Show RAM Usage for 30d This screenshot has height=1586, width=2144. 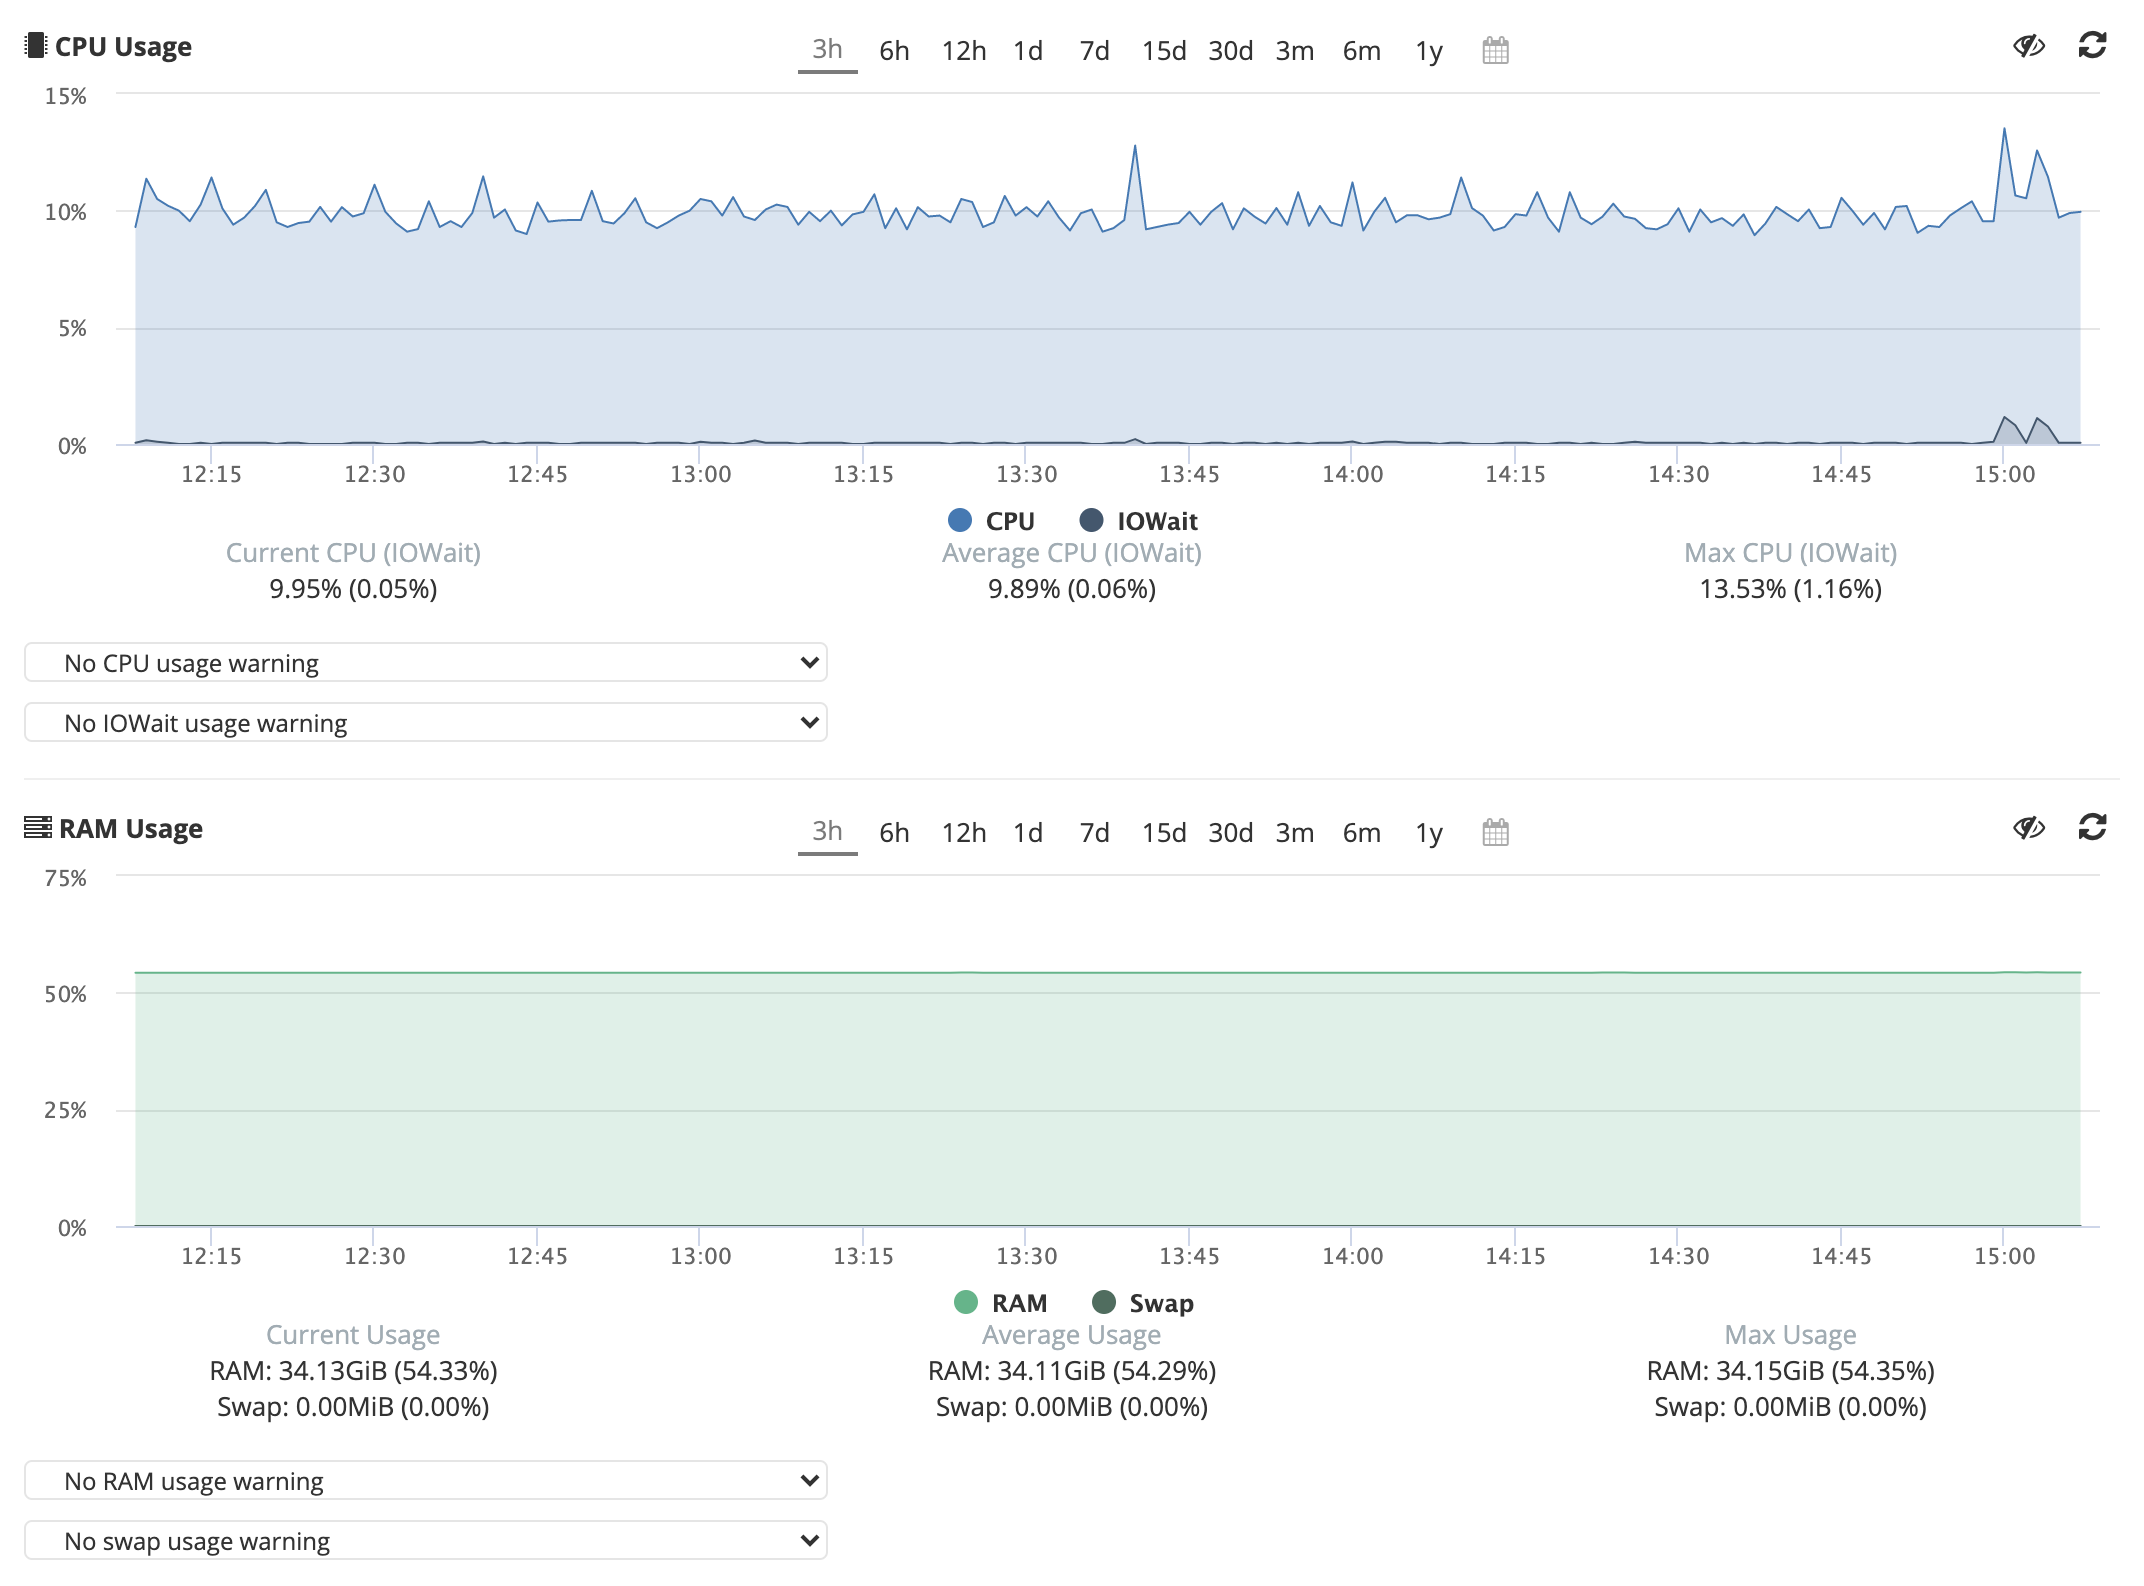tap(1231, 833)
